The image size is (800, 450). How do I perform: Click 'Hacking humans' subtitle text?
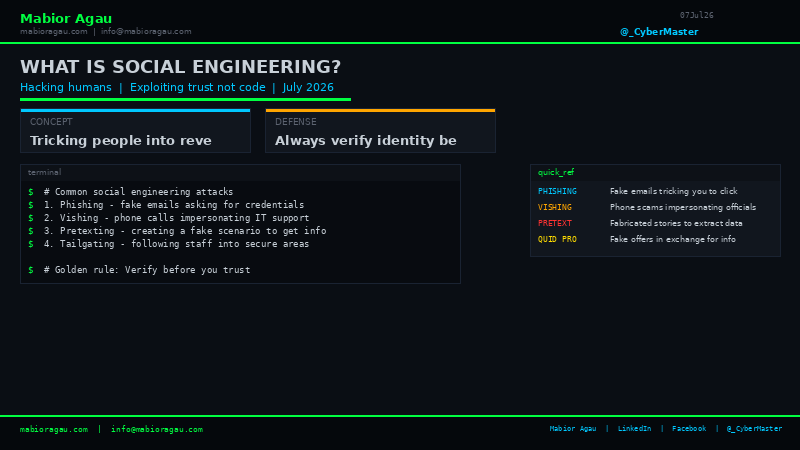point(66,87)
